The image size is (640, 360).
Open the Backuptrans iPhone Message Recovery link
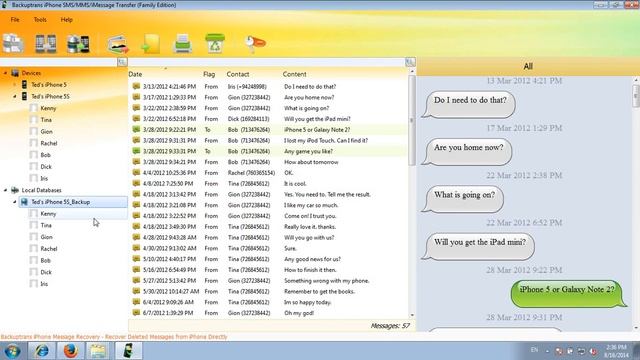[114, 337]
